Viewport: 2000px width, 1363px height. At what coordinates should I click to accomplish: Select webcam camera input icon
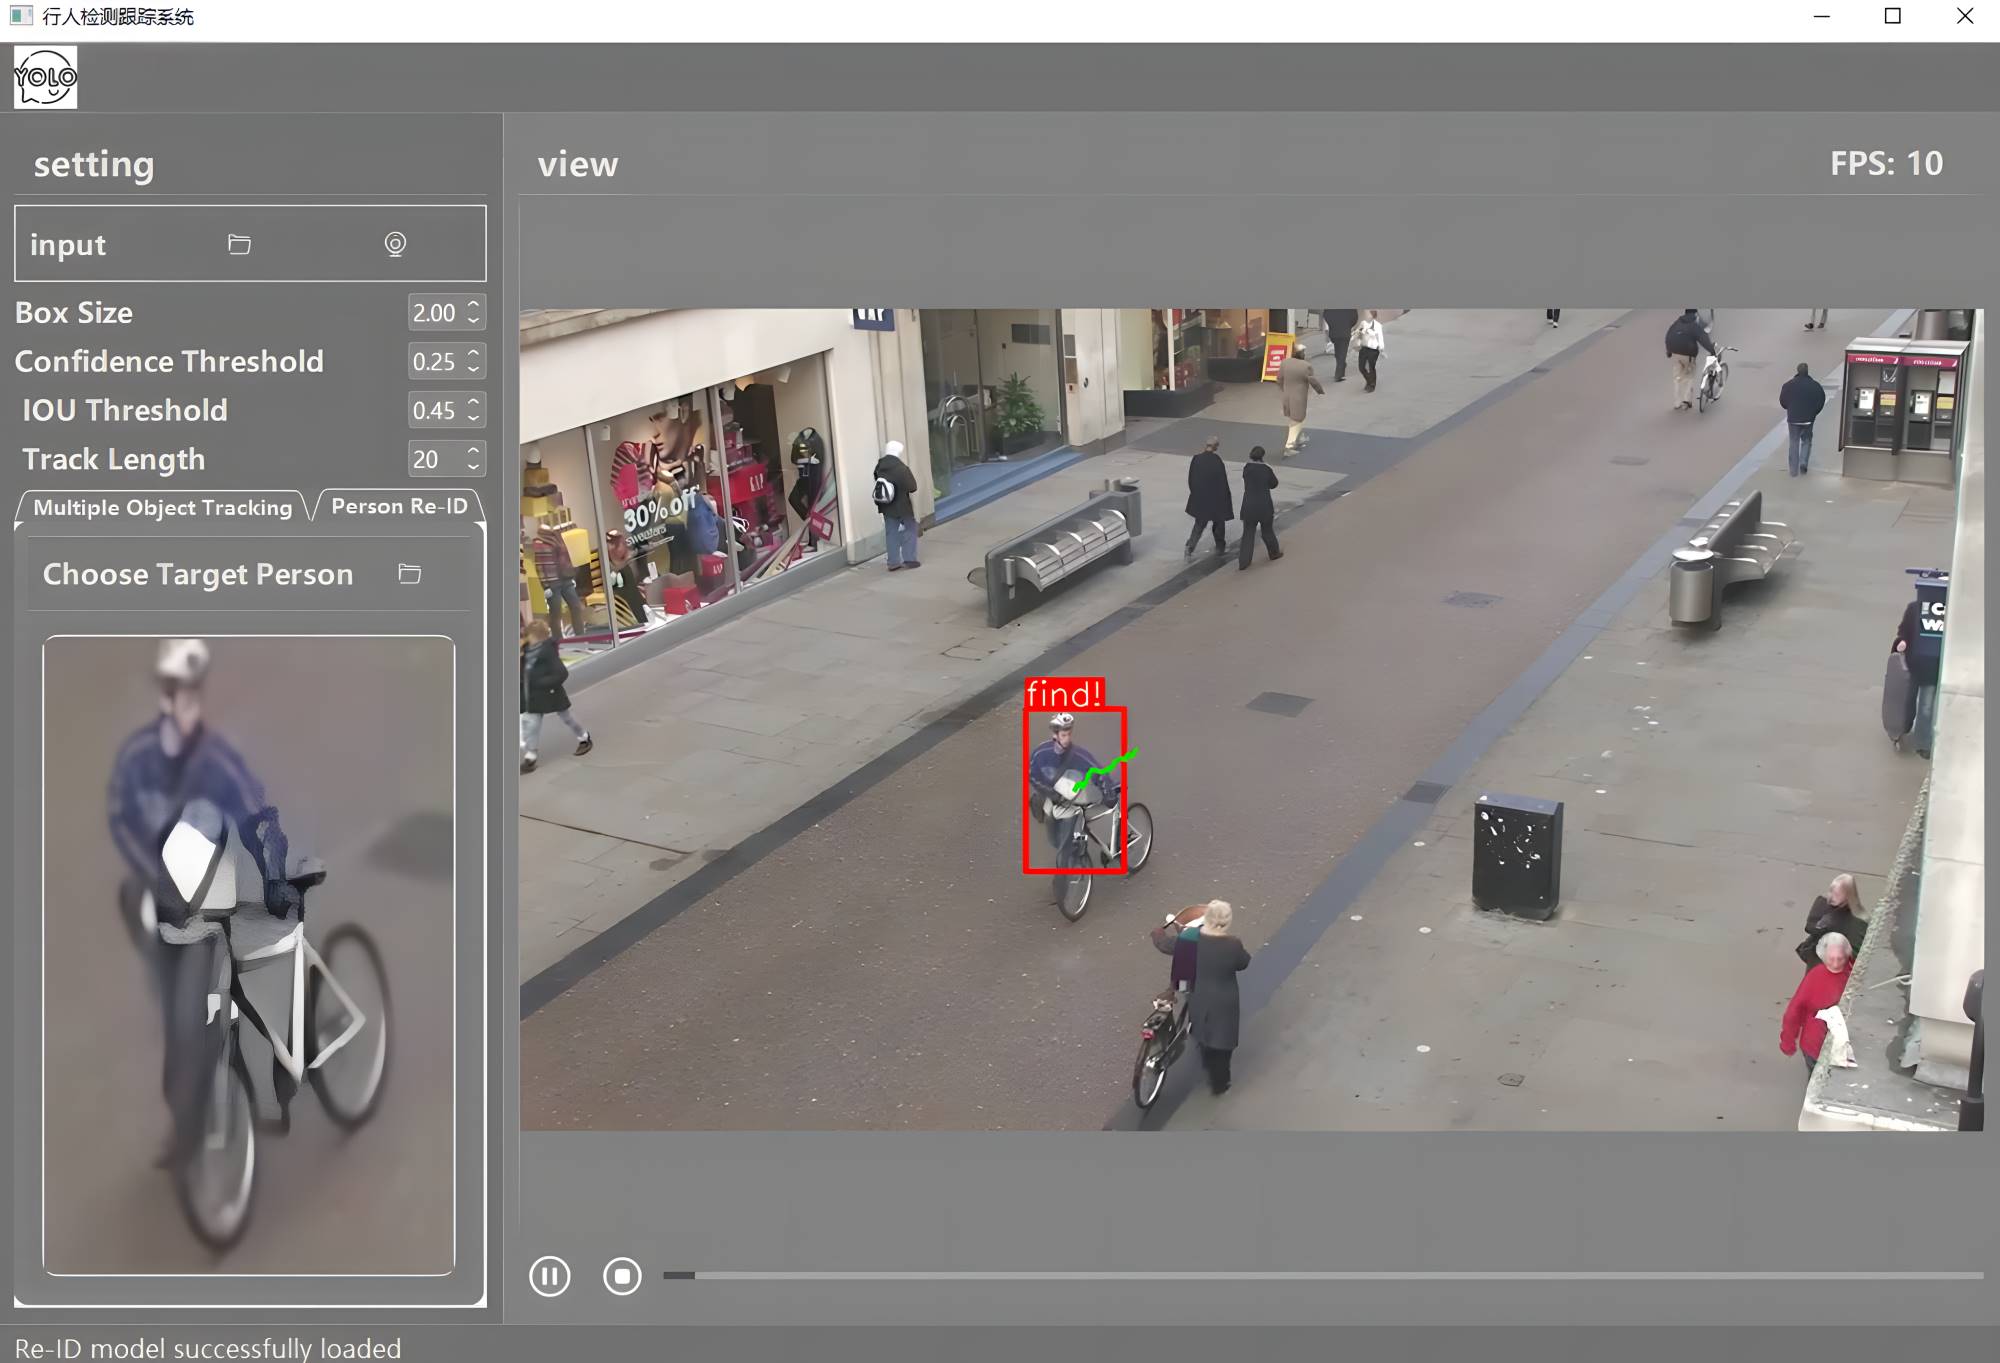click(x=395, y=244)
